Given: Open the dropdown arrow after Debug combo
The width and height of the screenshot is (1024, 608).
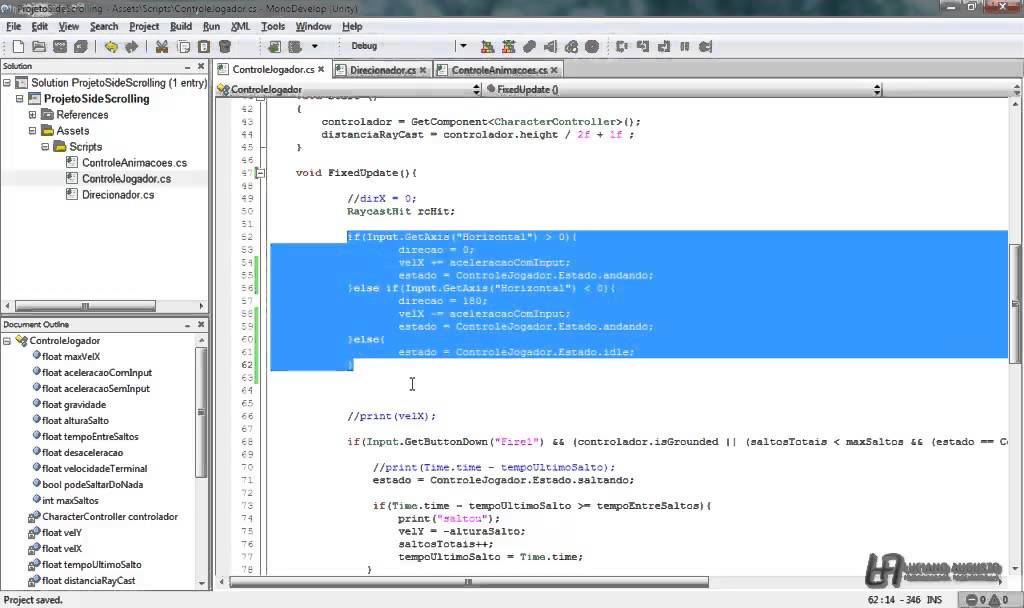Looking at the screenshot, I should pos(464,46).
